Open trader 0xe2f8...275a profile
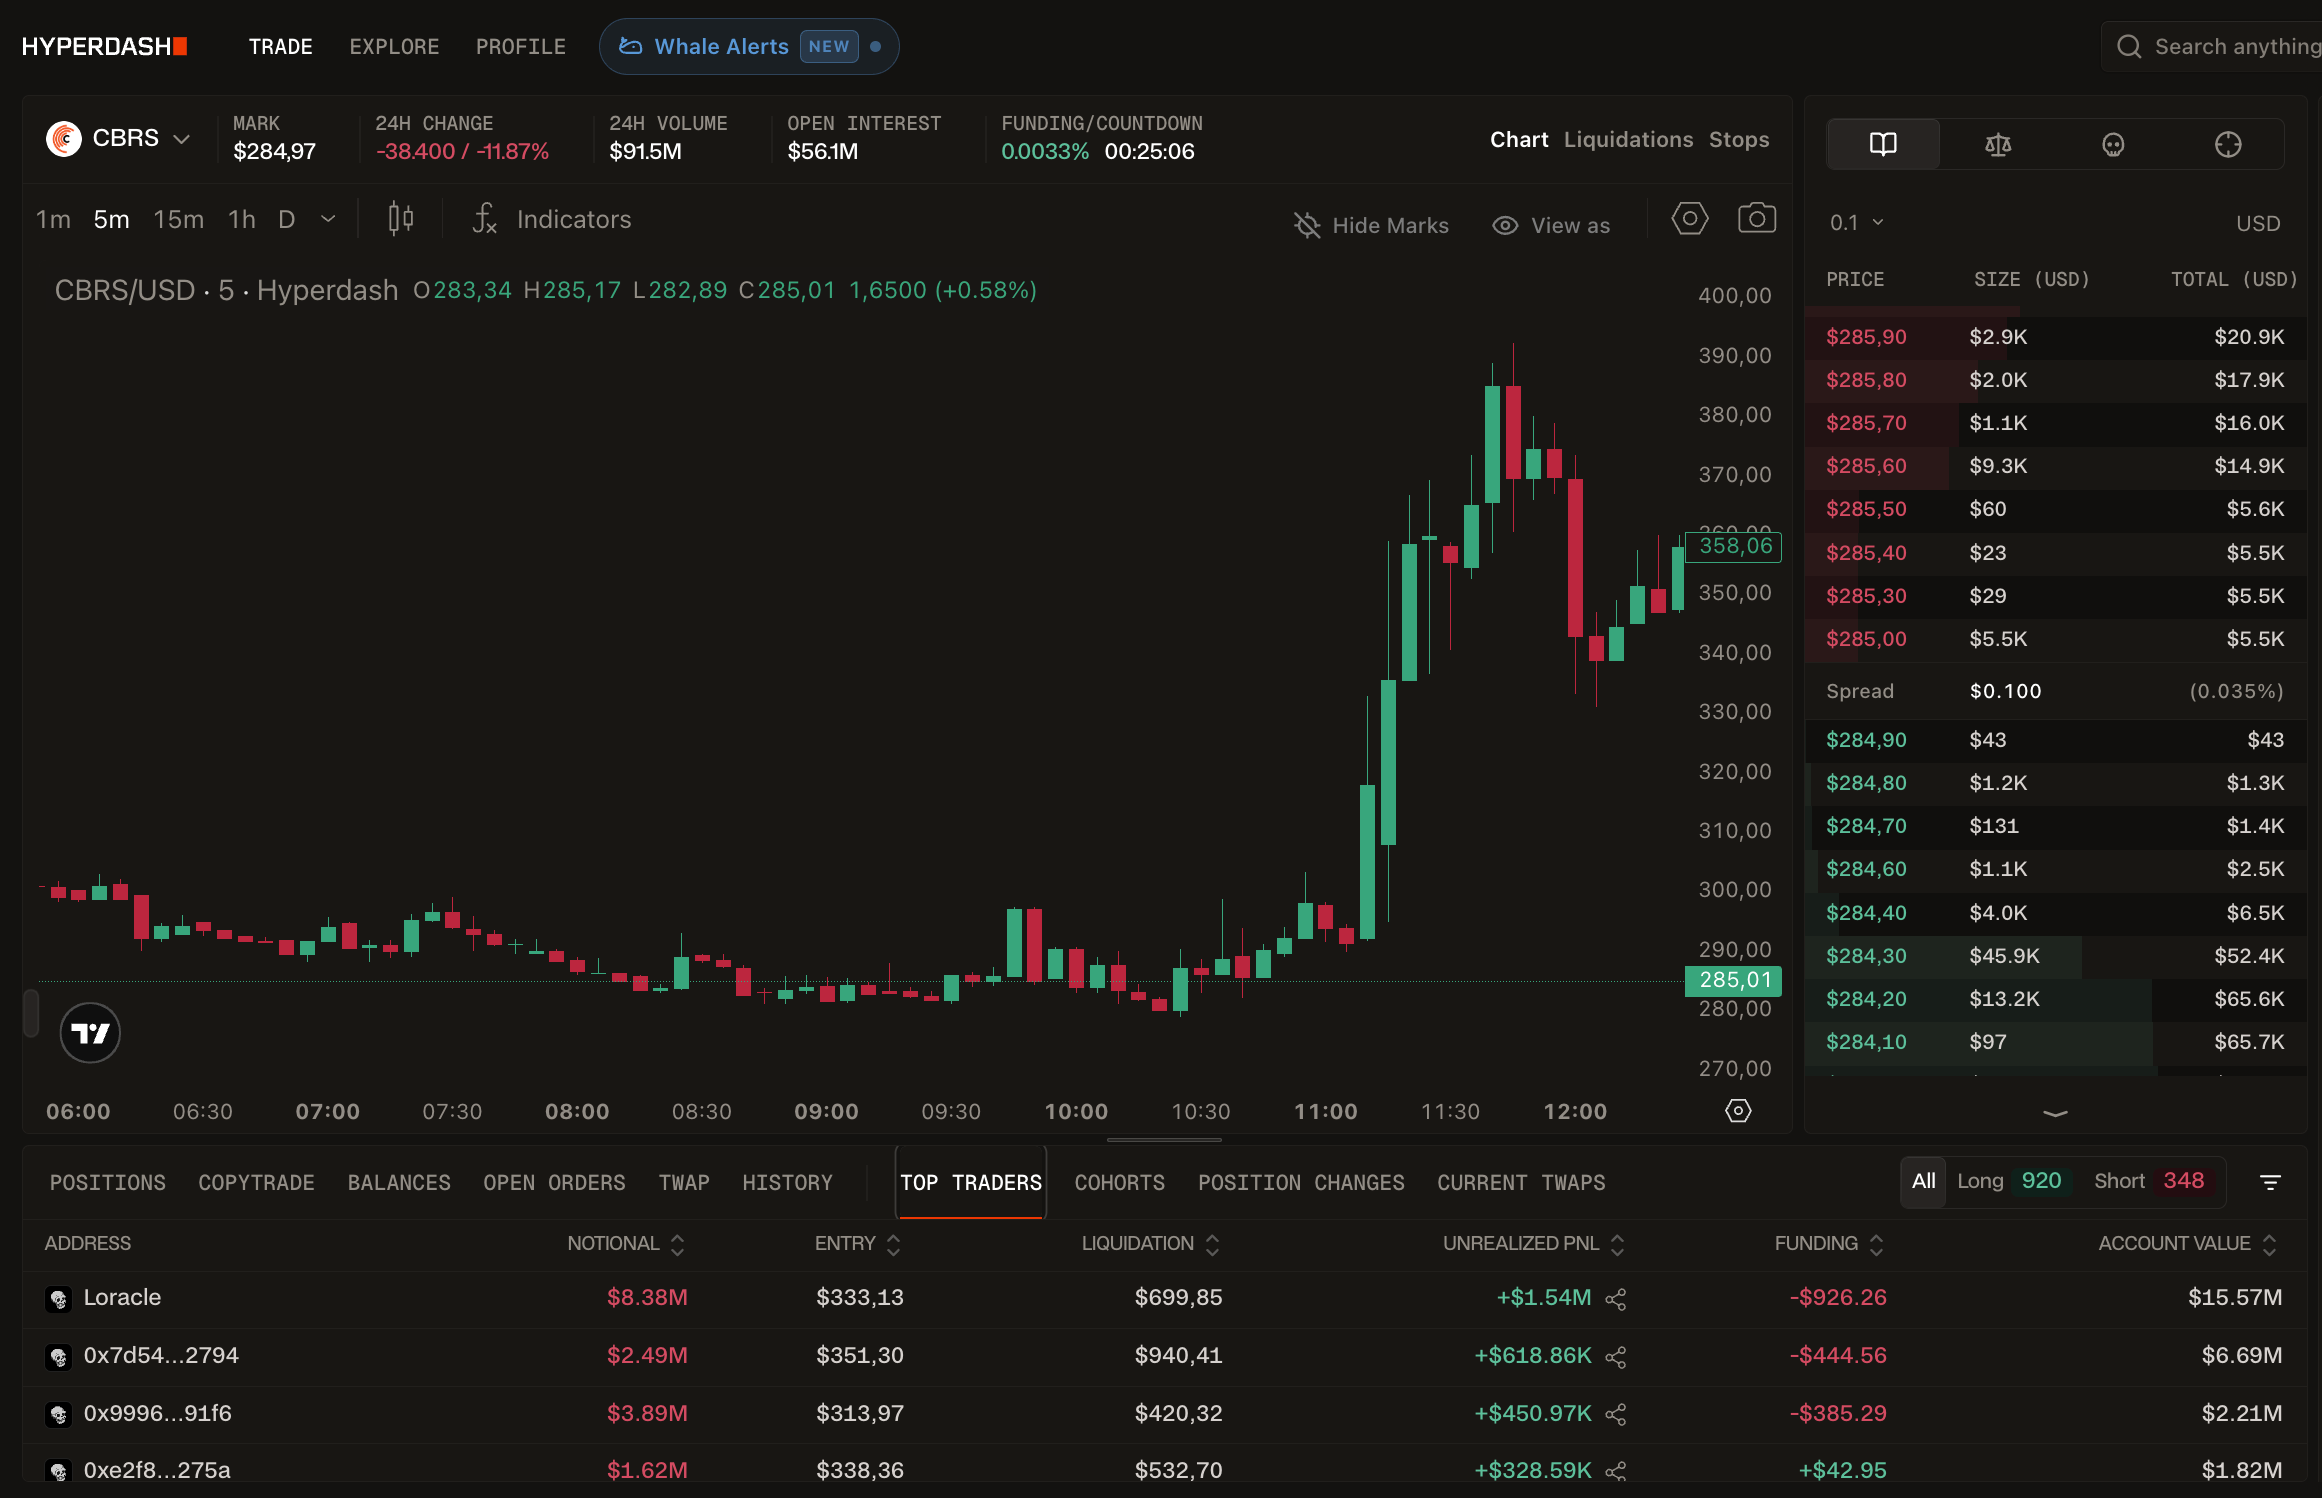Viewport: 2322px width, 1498px height. click(x=157, y=1470)
